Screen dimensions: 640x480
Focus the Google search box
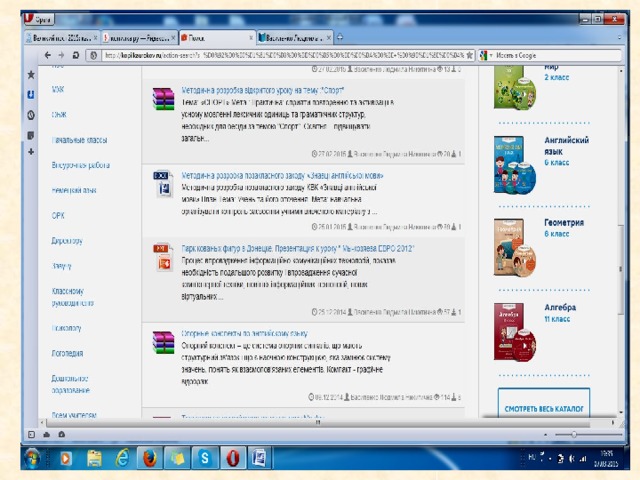(x=558, y=55)
